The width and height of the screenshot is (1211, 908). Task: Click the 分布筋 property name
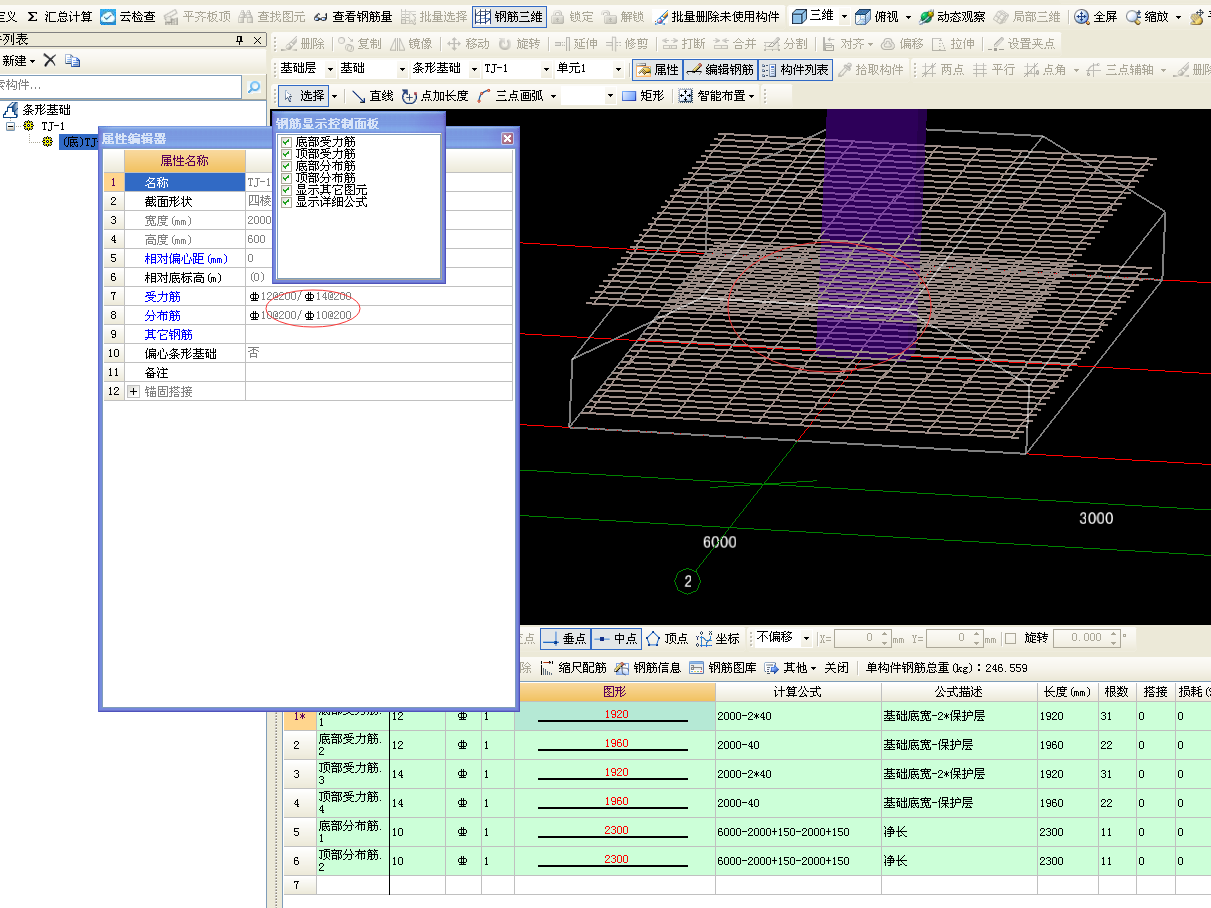[163, 316]
